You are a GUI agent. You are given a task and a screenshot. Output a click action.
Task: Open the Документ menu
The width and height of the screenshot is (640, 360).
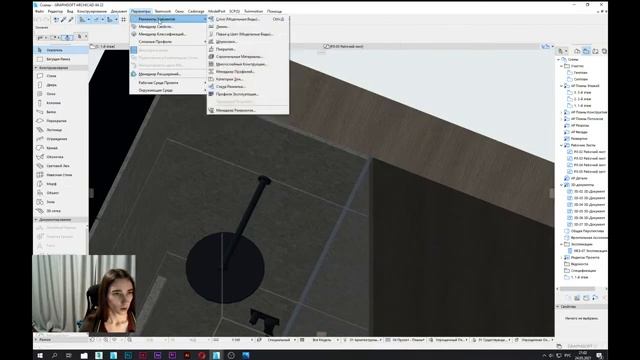[x=119, y=11]
